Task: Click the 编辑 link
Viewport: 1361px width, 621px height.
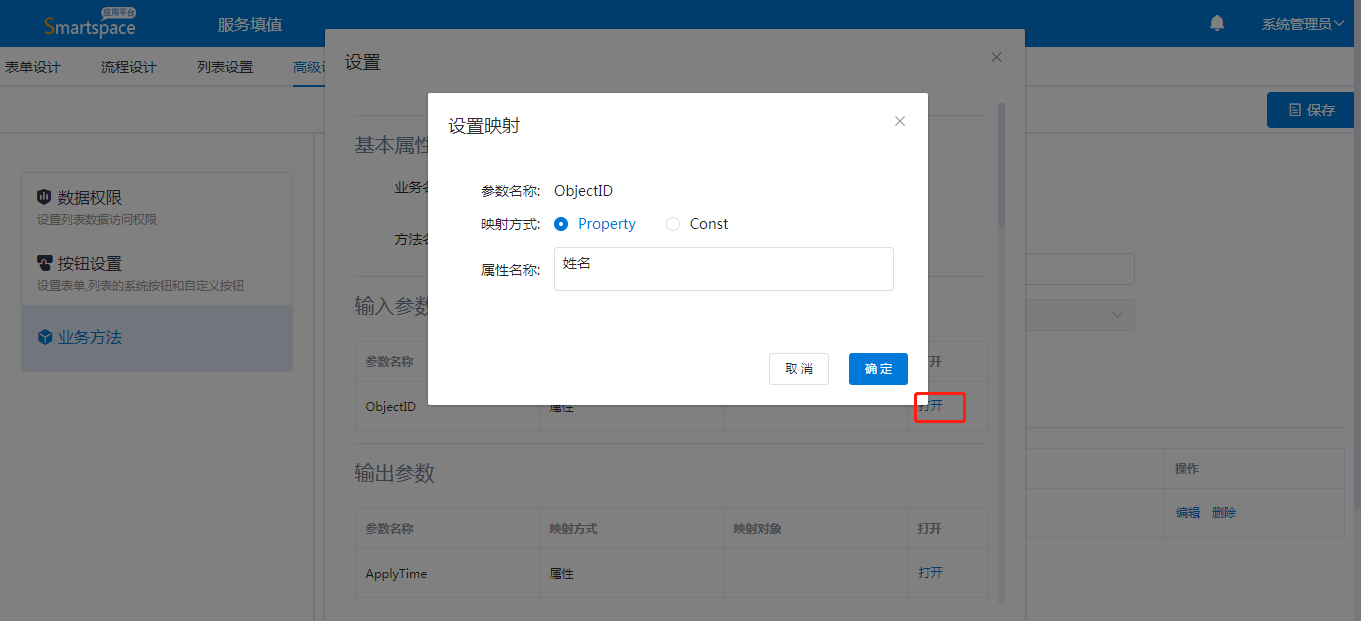Action: pos(1188,513)
